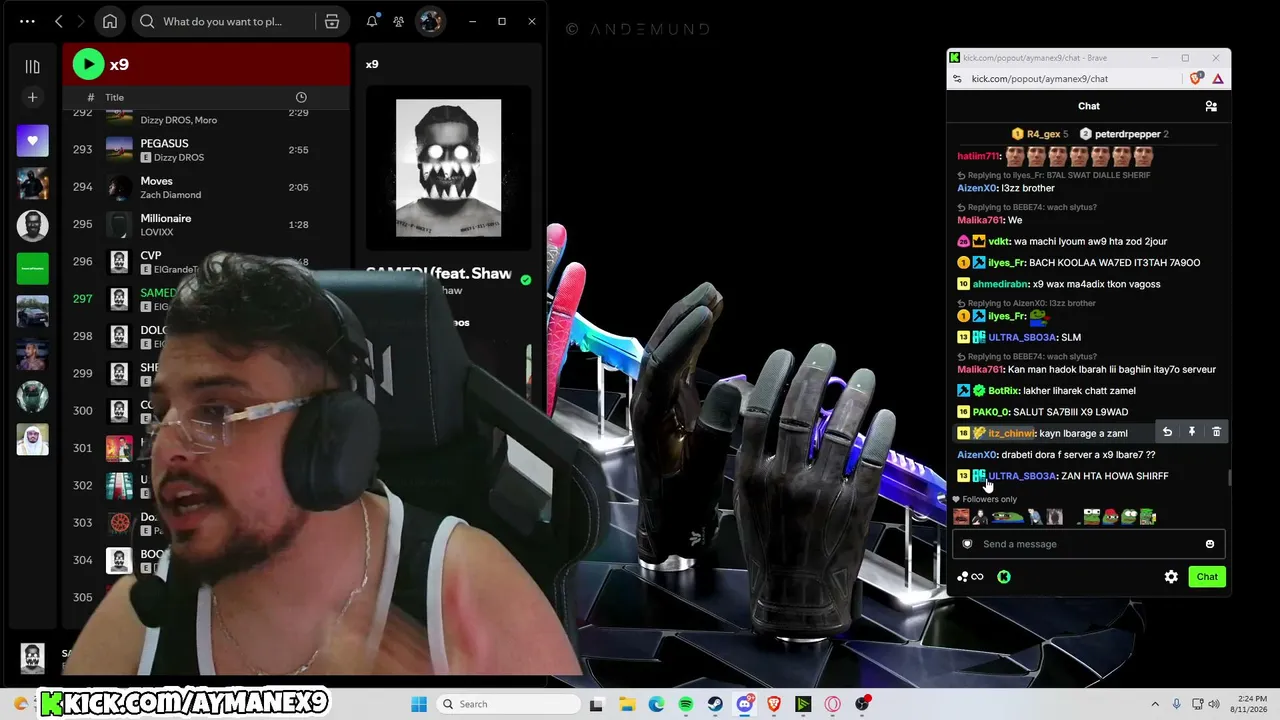The height and width of the screenshot is (720, 1280).
Task: Pin itz_chinwi's chat message
Action: [1192, 432]
